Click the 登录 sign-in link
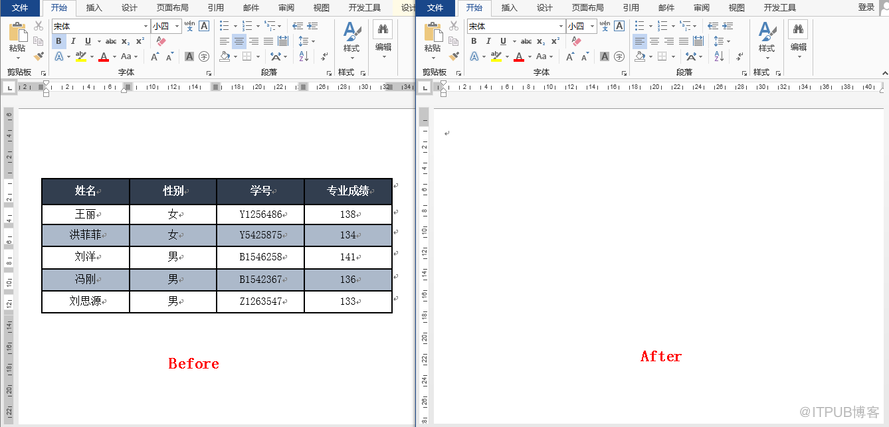 click(x=865, y=7)
